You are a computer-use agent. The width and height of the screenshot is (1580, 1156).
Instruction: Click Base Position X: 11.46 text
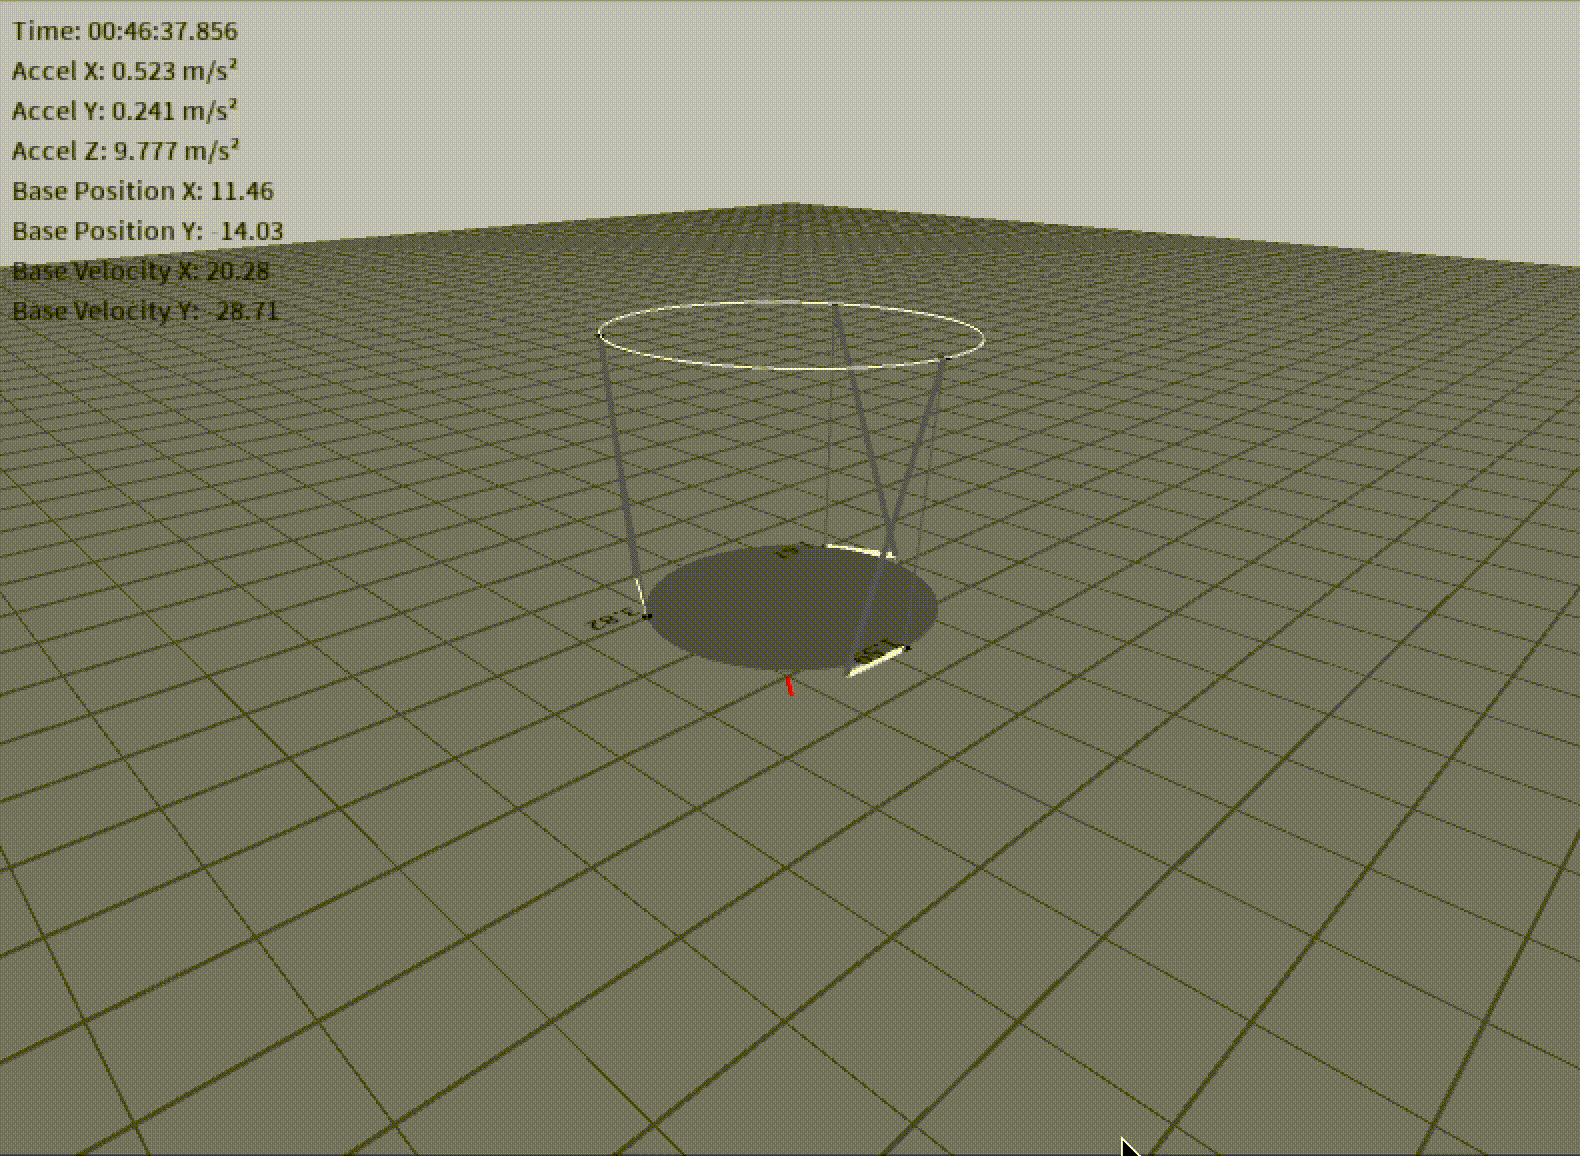tap(143, 191)
